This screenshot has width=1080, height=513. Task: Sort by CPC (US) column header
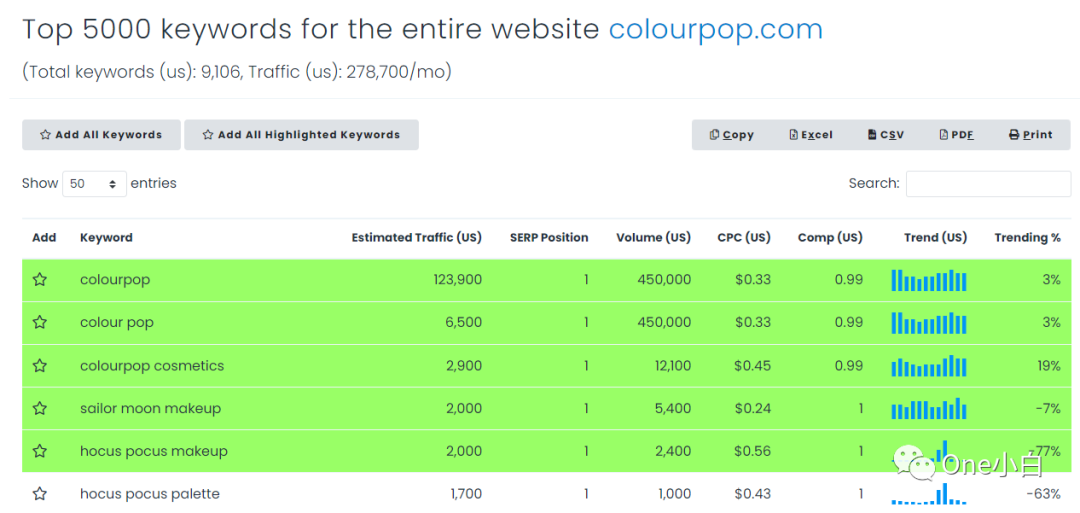tap(745, 238)
